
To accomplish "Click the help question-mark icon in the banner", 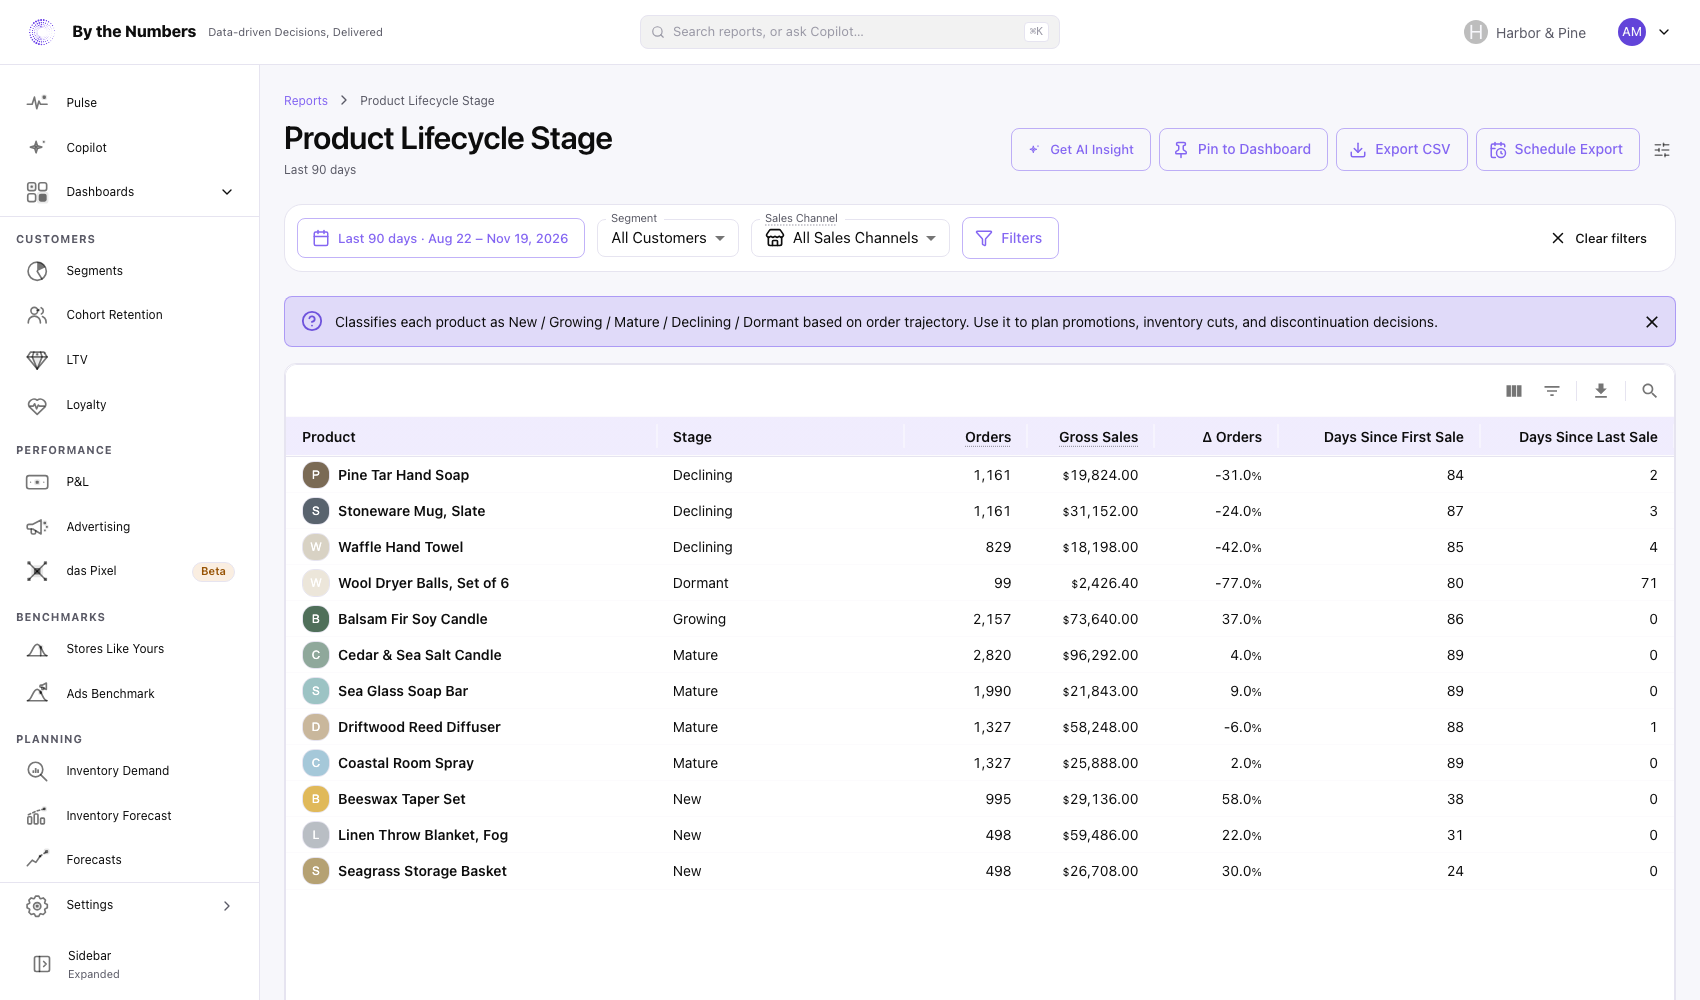I will [x=312, y=321].
